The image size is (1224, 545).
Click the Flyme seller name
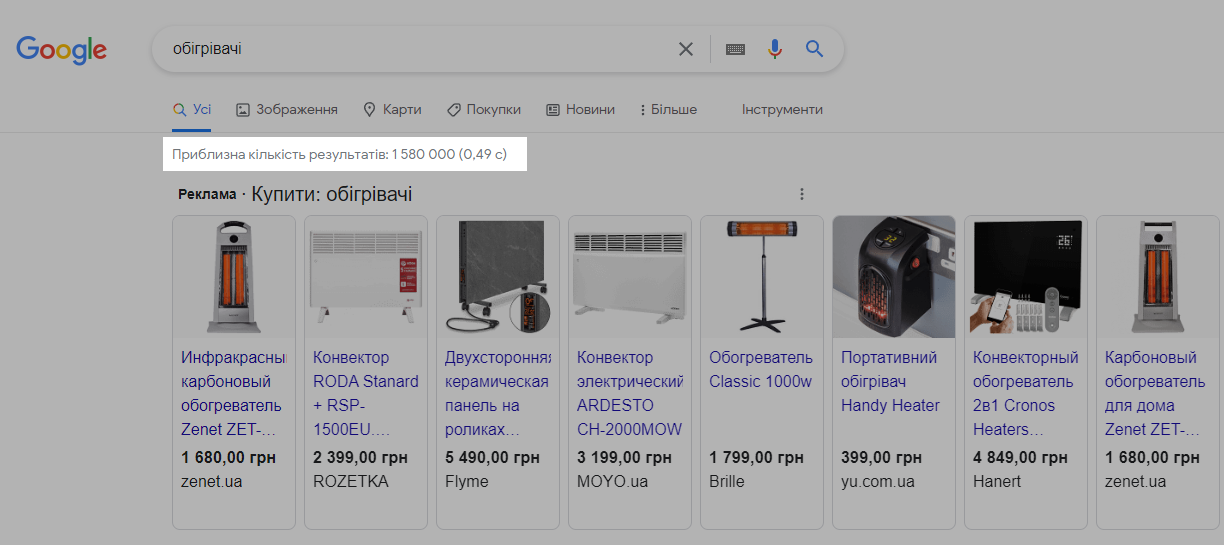click(467, 481)
